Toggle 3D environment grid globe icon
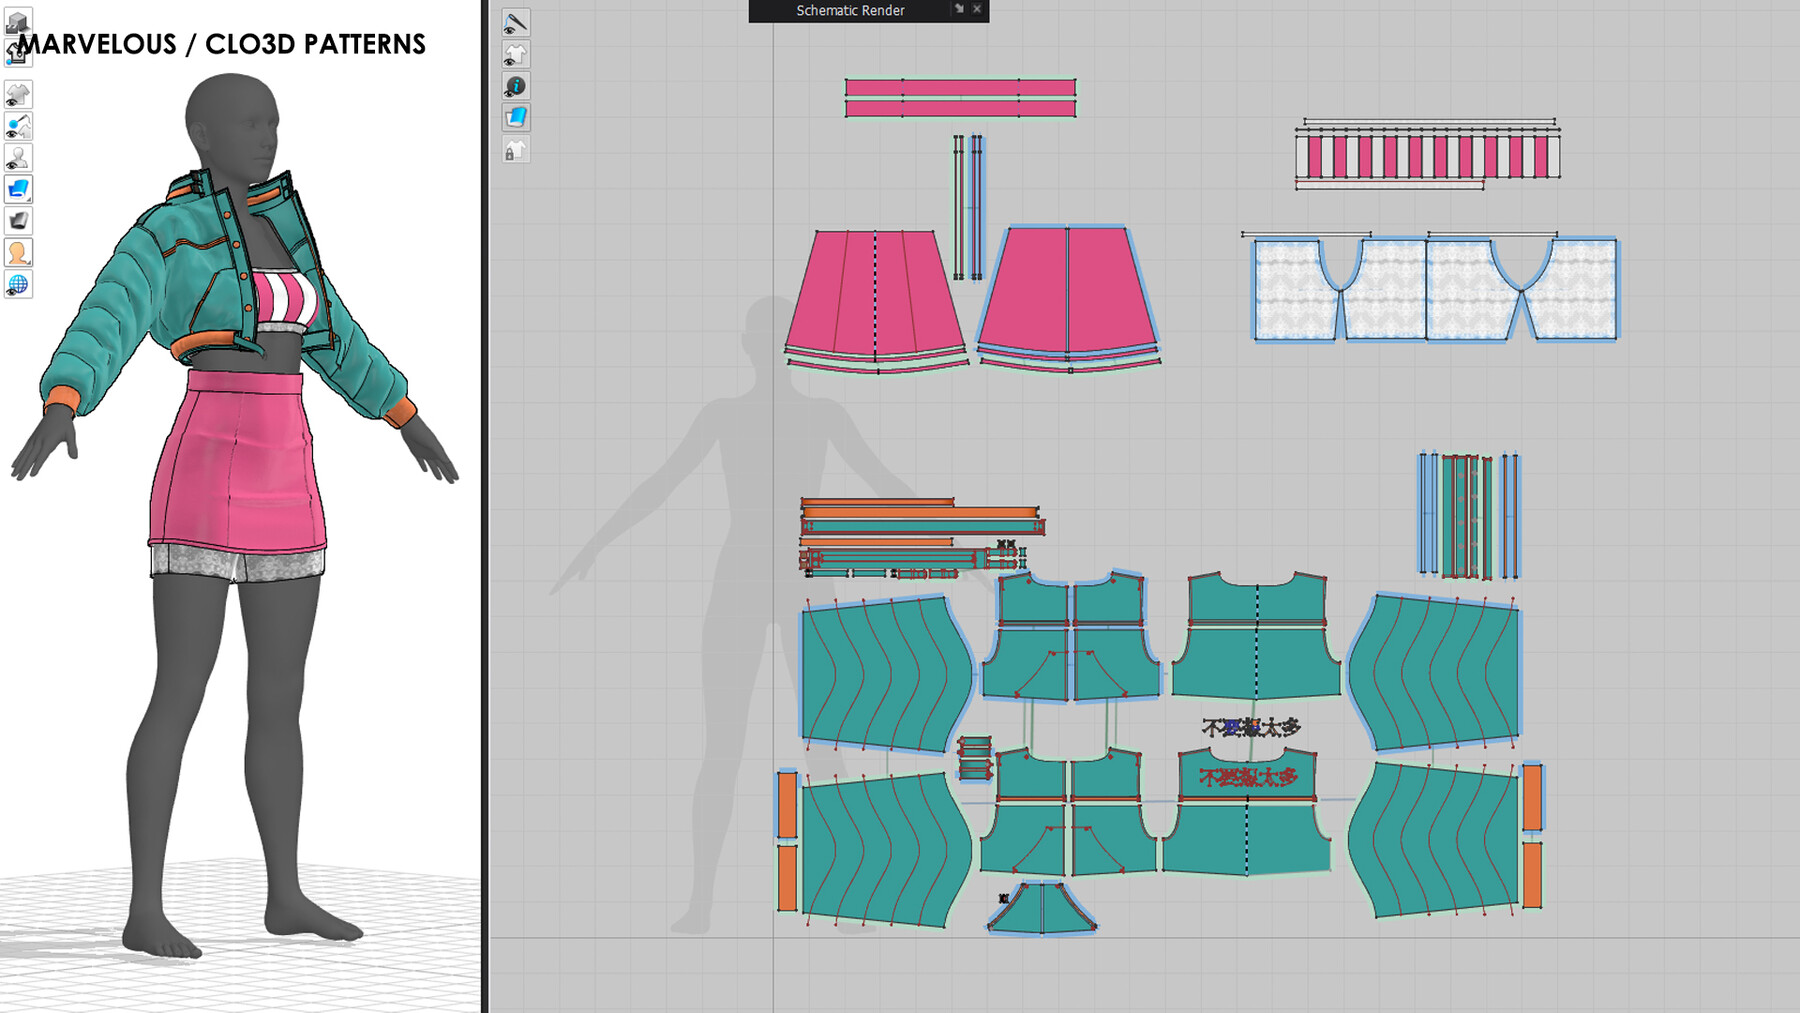 [18, 285]
